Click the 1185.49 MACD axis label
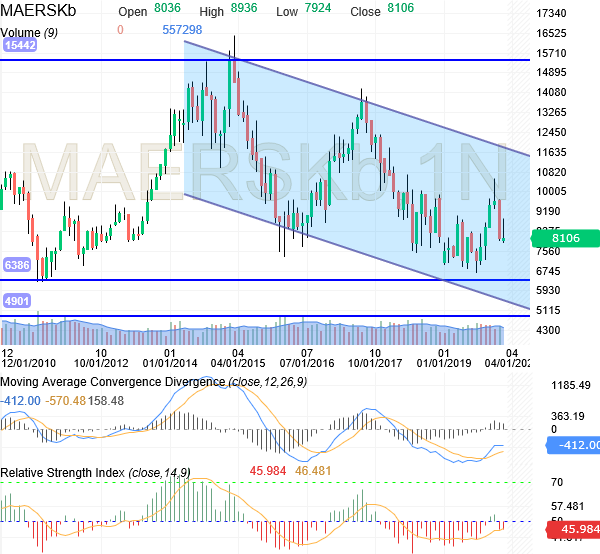Viewport: 600px width, 554px height. [571, 385]
